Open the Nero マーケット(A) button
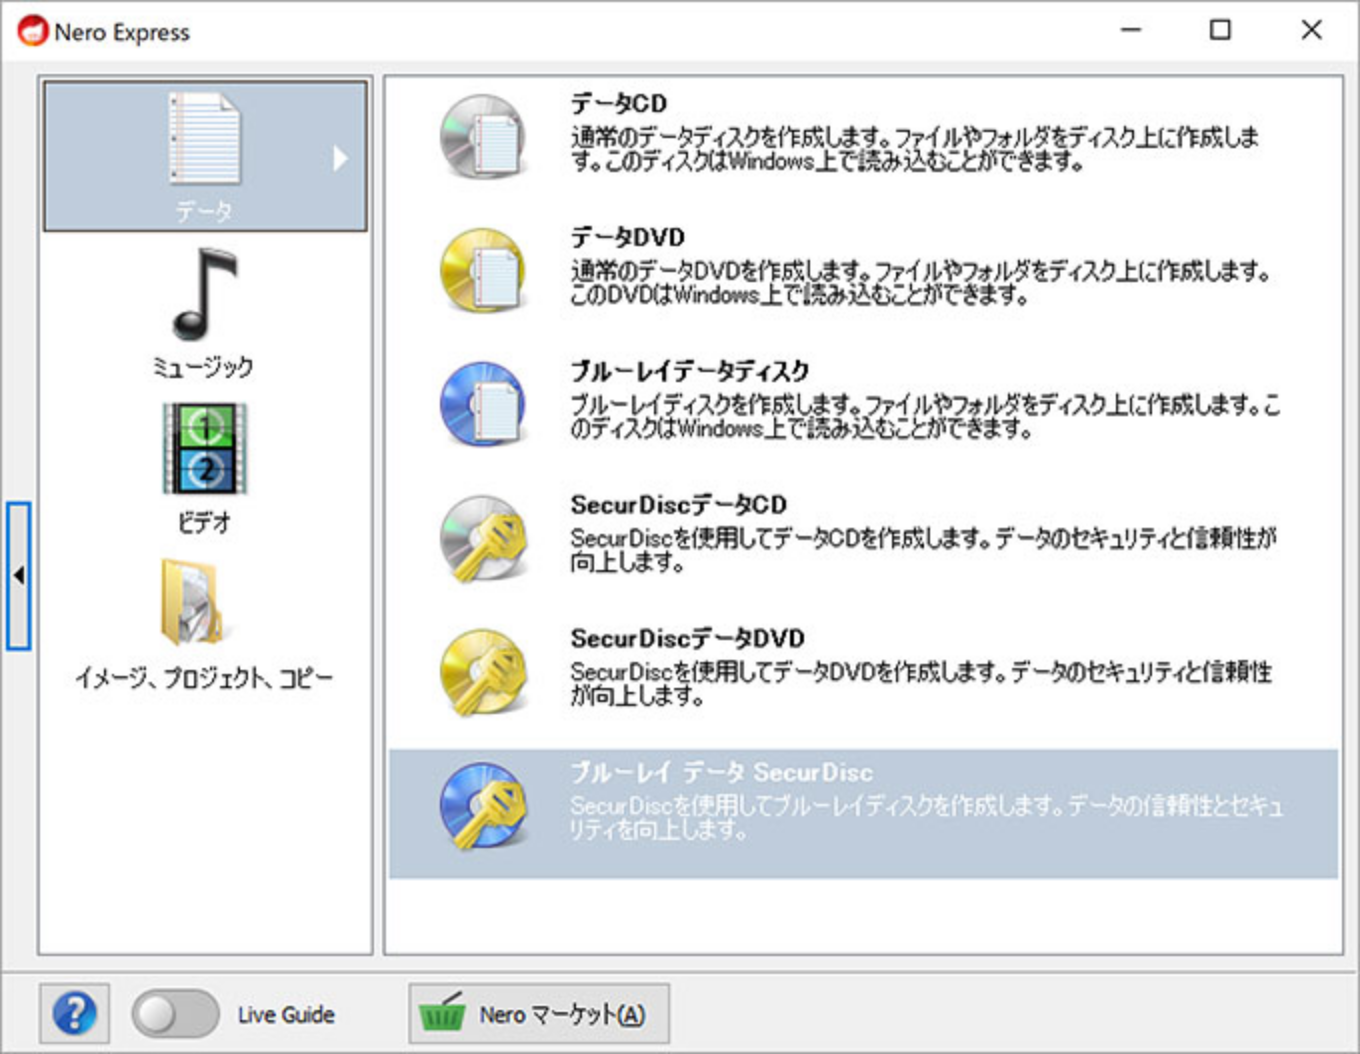1360x1054 pixels. tap(539, 1013)
